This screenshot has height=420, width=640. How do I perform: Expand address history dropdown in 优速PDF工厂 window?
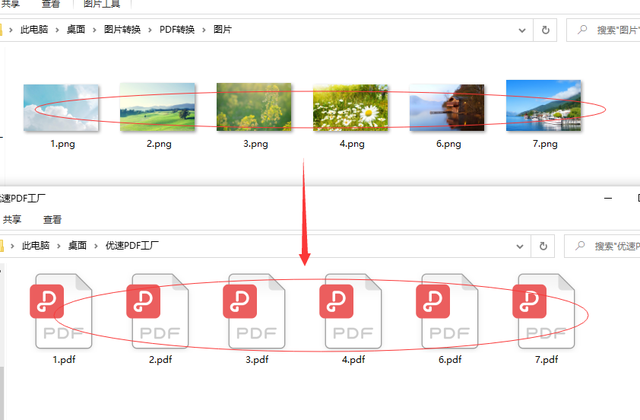click(x=520, y=245)
